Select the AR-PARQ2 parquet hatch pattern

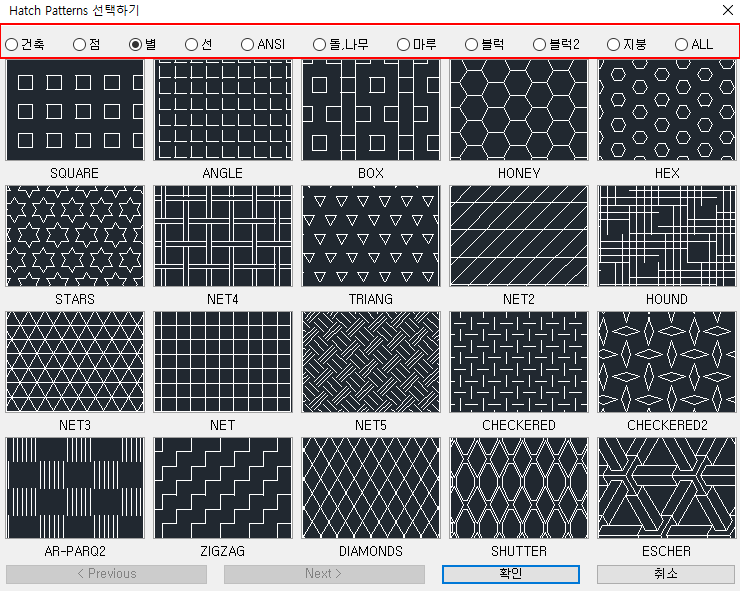coord(75,488)
